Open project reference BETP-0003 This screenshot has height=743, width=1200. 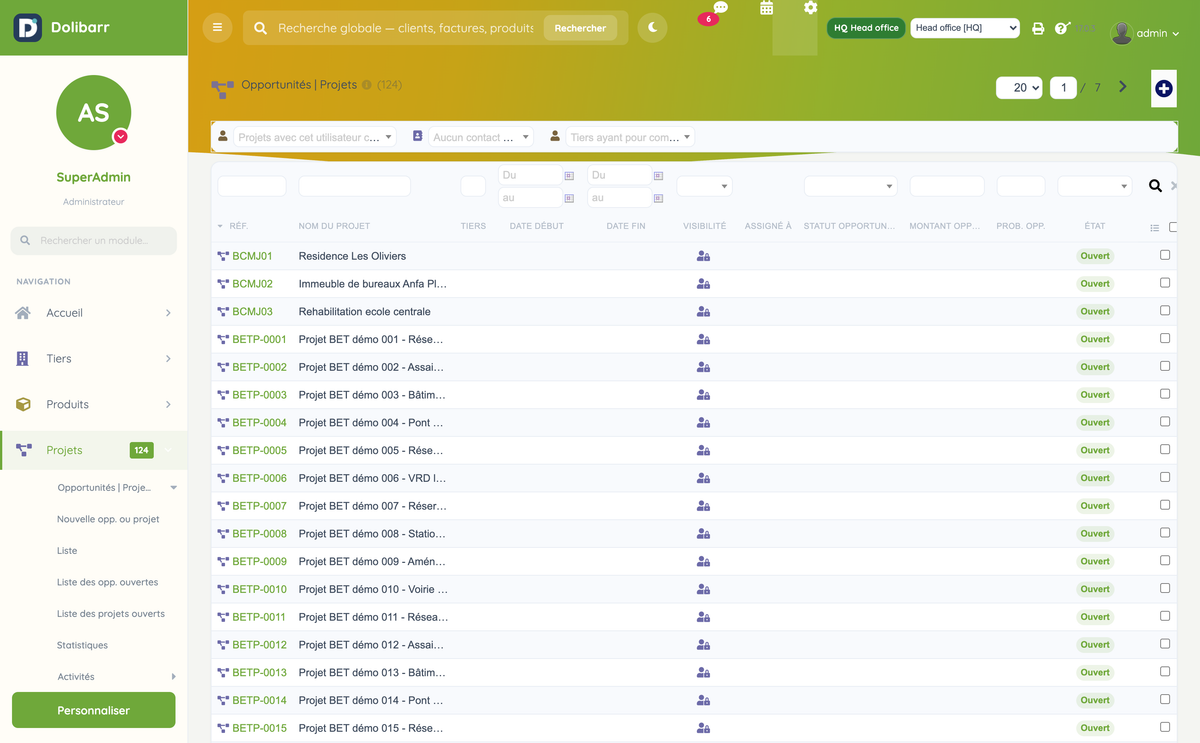click(x=259, y=395)
